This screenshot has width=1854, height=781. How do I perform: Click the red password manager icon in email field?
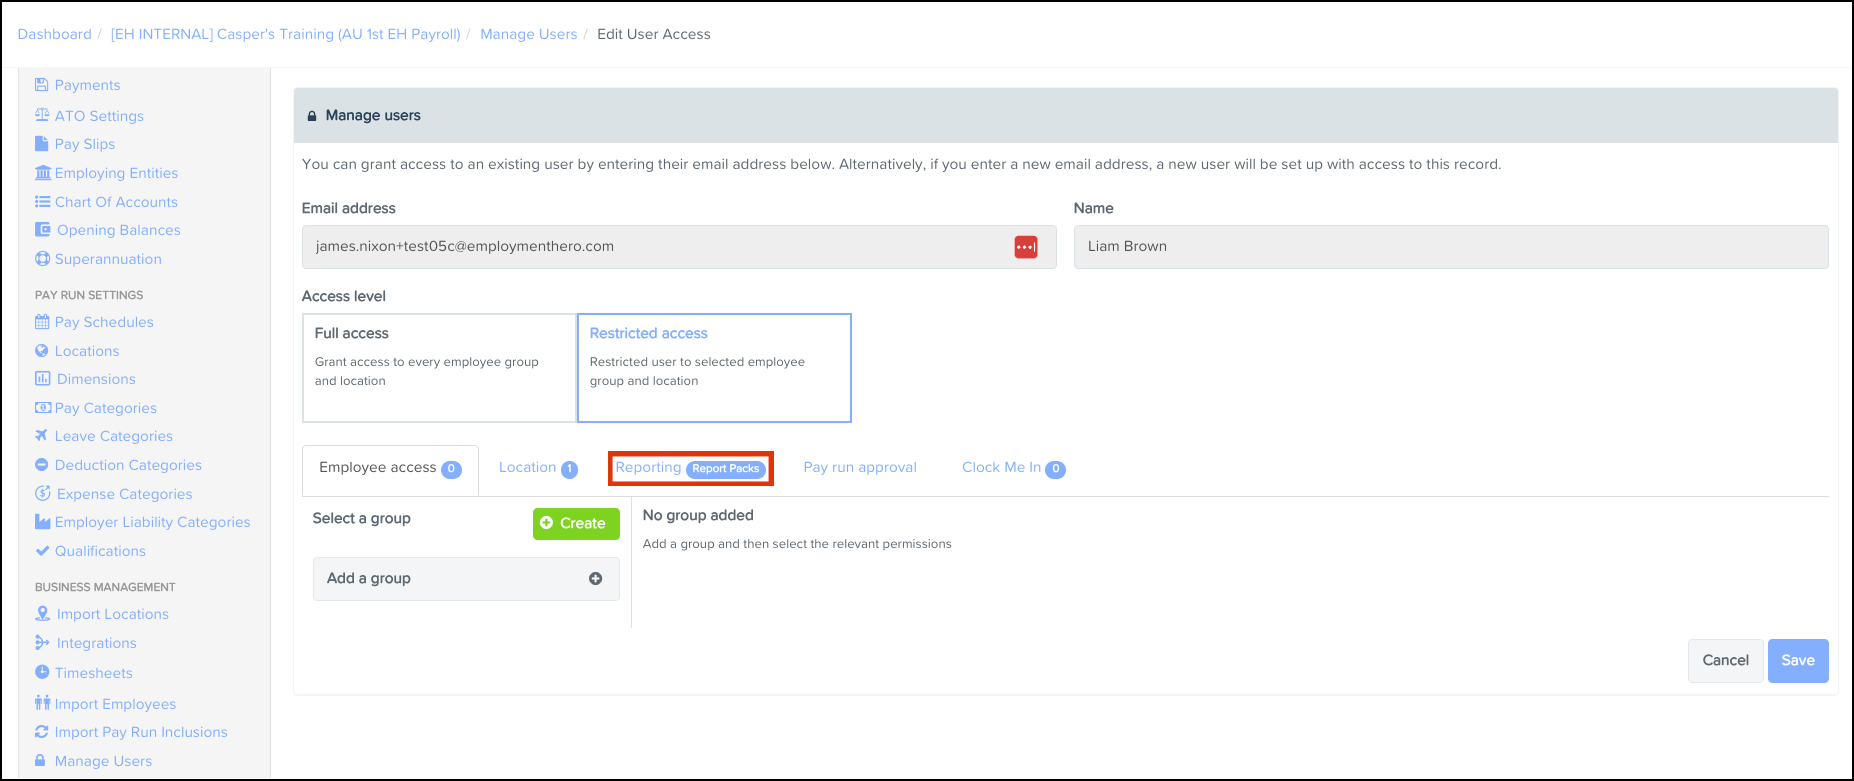click(x=1025, y=247)
